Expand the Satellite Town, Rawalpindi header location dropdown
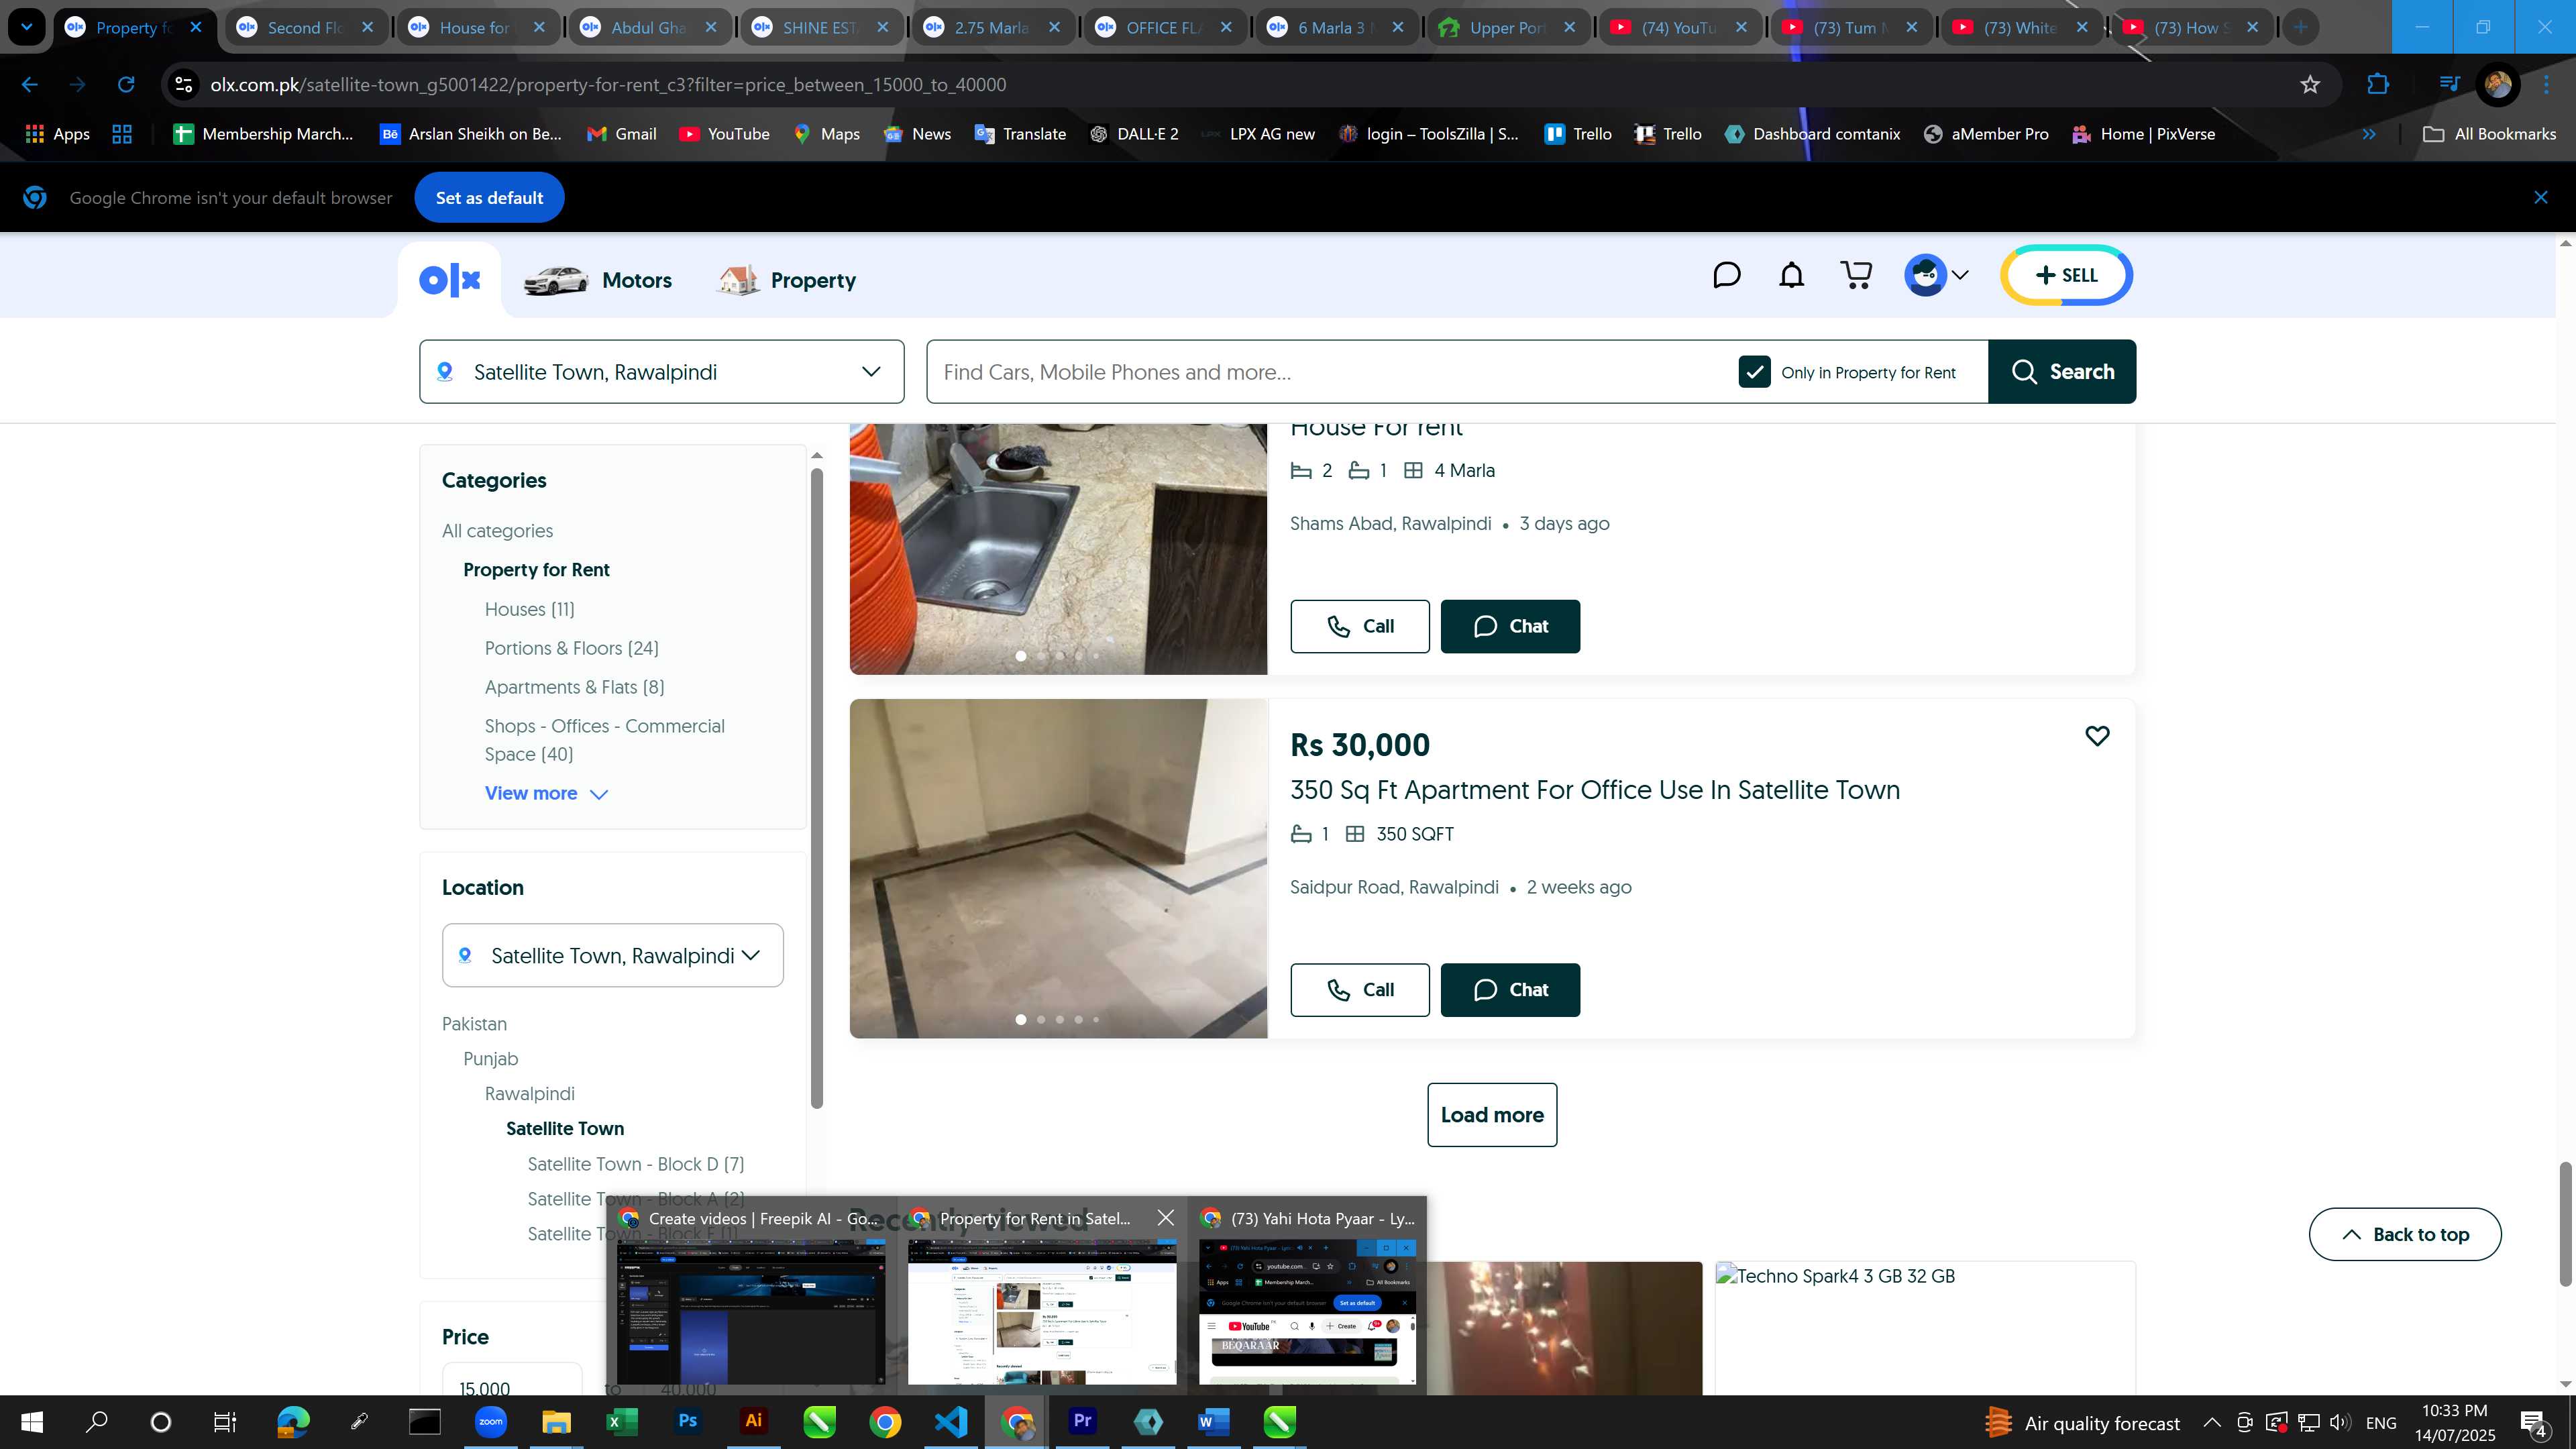Viewport: 2576px width, 1449px height. 662,372
